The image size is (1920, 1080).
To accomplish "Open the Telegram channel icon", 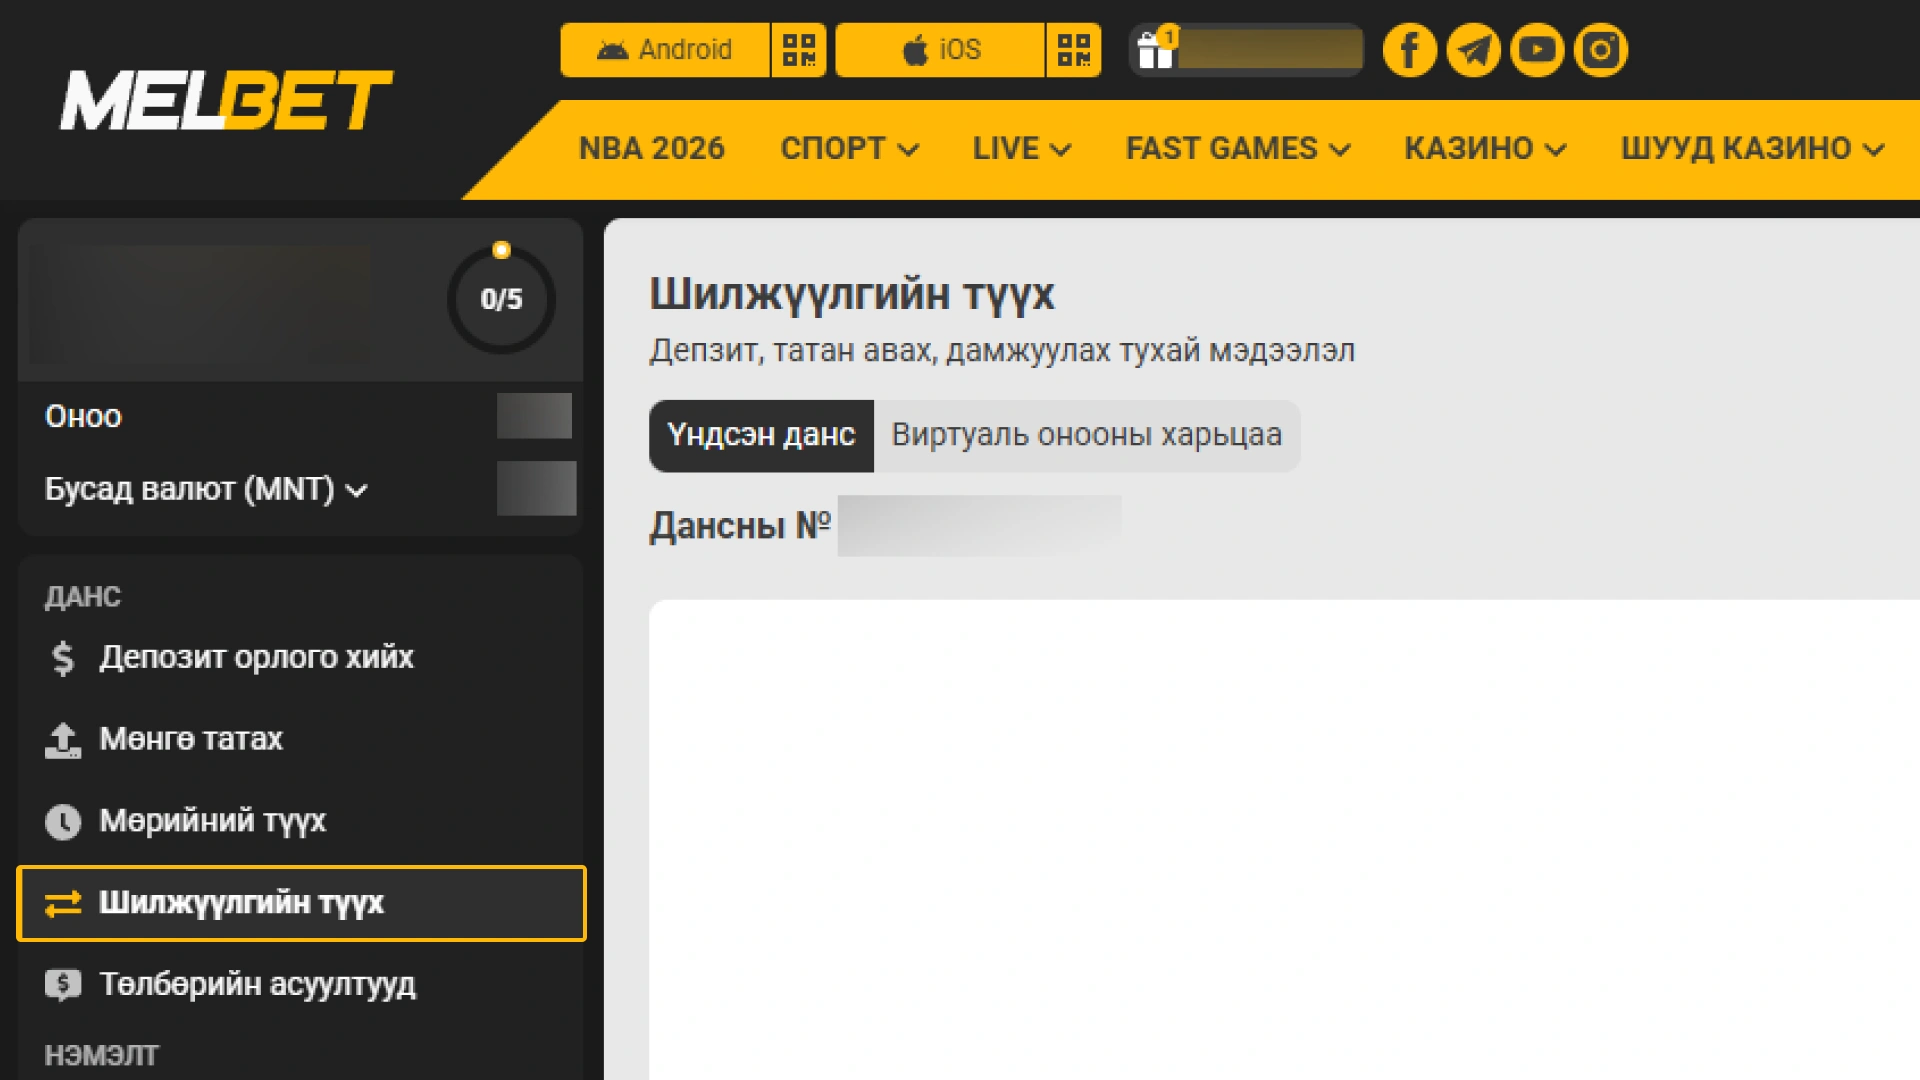I will tap(1473, 50).
